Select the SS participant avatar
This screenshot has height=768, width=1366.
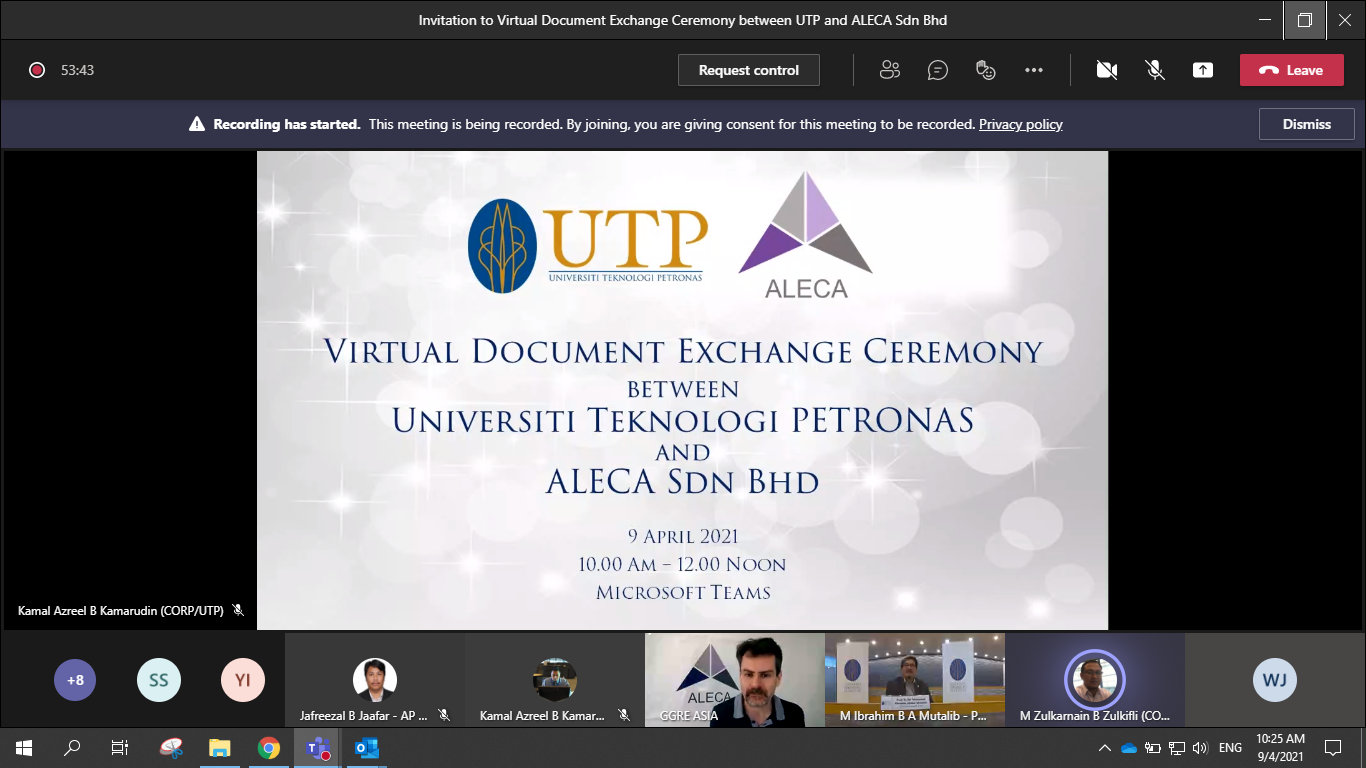[x=159, y=681]
